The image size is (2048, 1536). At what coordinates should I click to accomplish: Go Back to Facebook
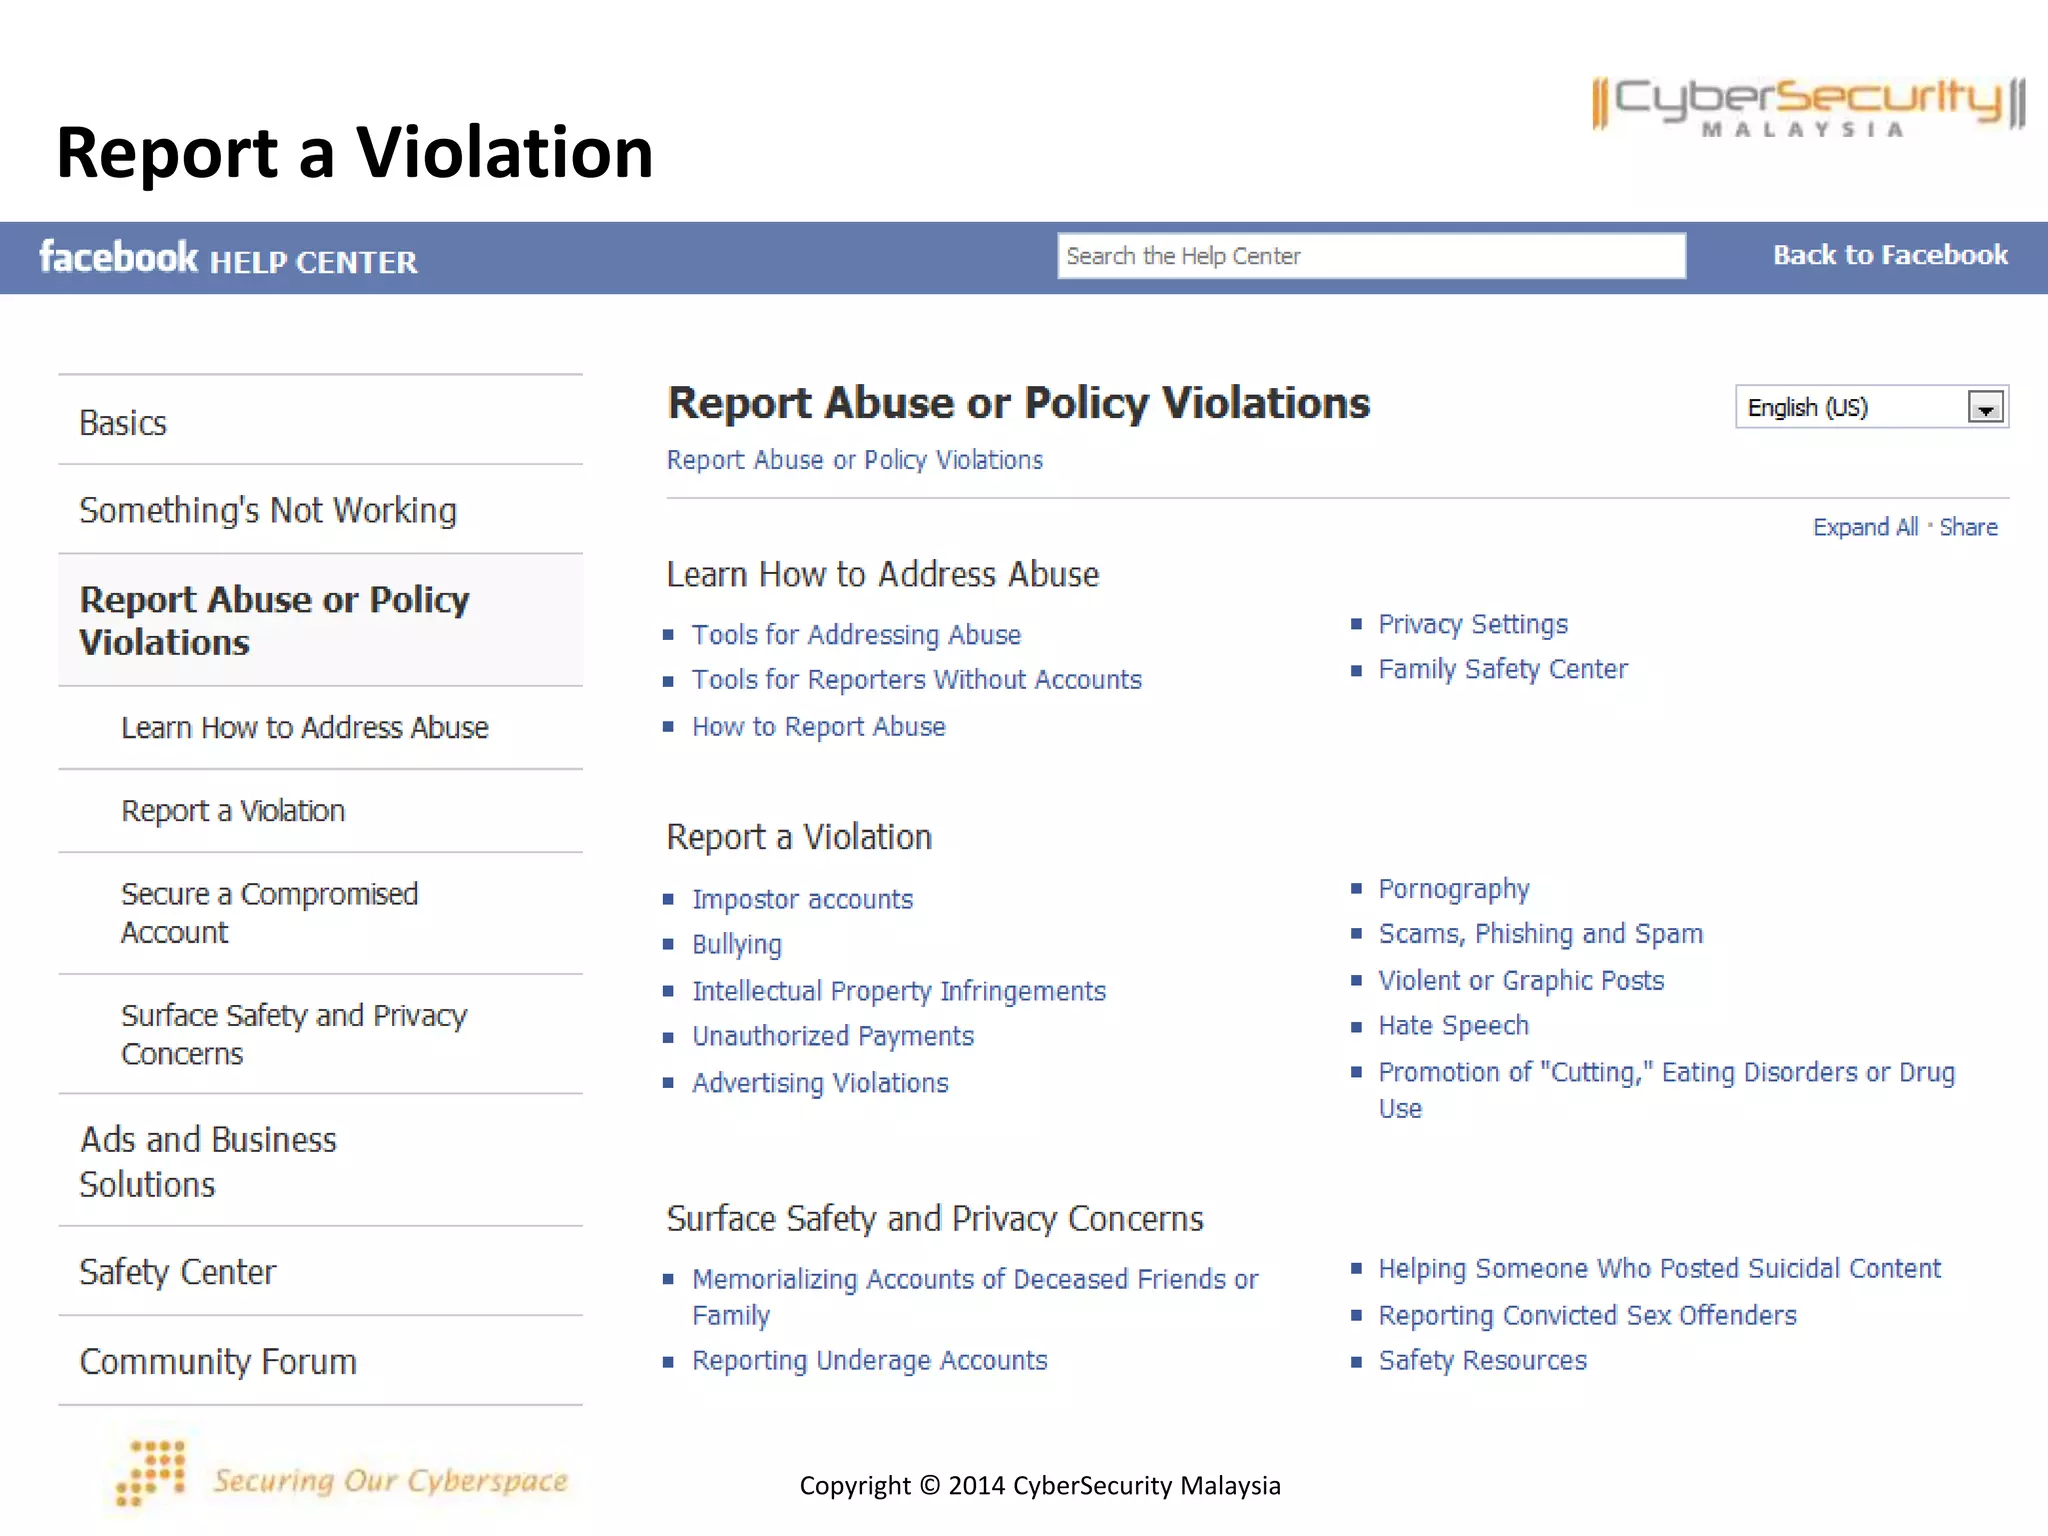tap(1890, 255)
